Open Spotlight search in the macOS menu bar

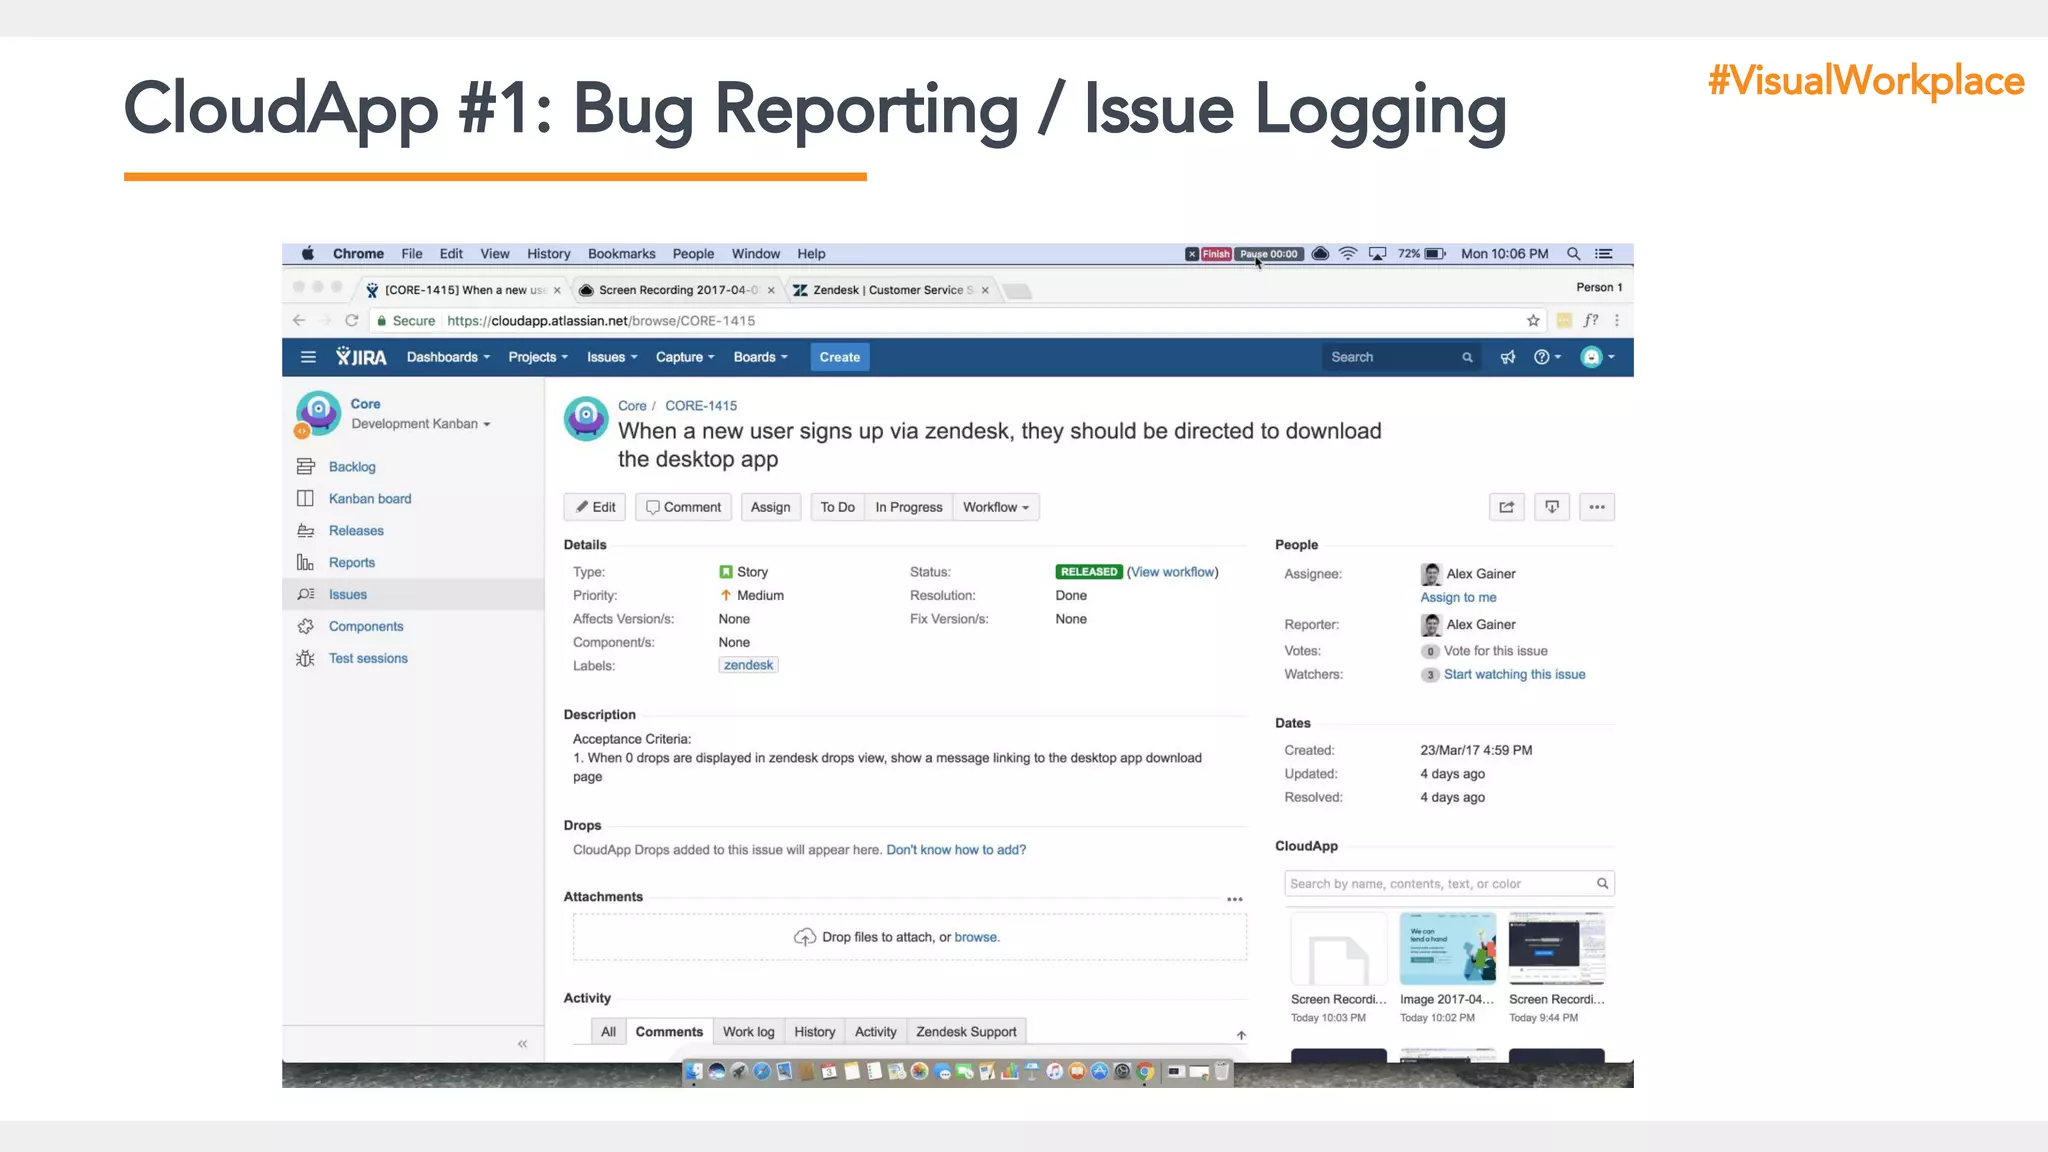(x=1573, y=254)
